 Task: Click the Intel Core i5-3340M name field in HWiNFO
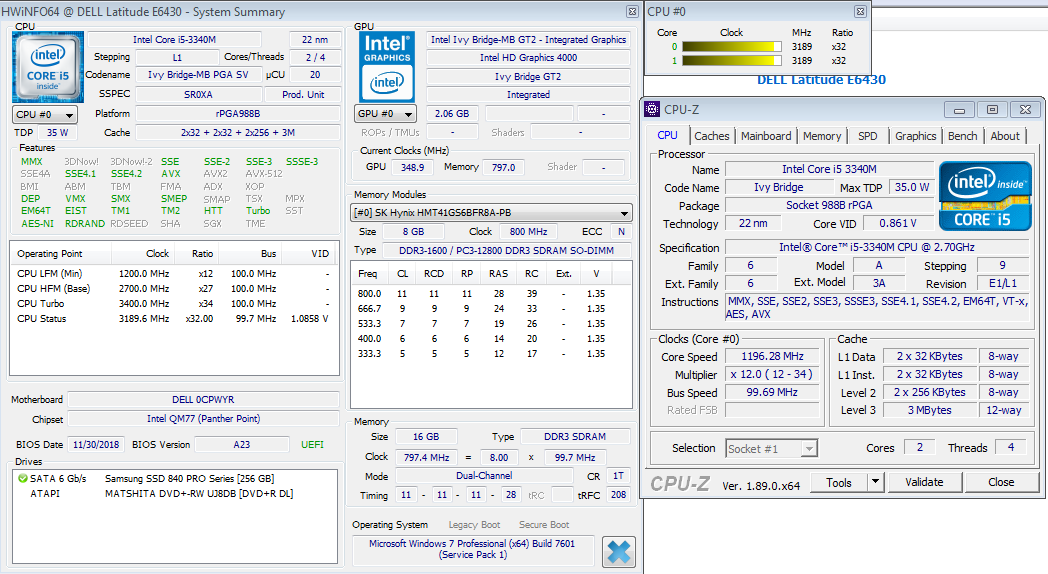point(174,39)
